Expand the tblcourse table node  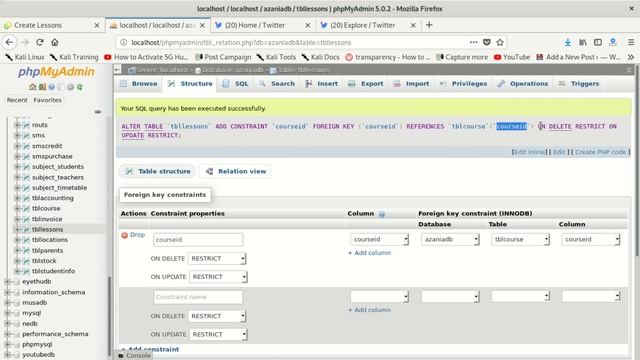pos(17,209)
